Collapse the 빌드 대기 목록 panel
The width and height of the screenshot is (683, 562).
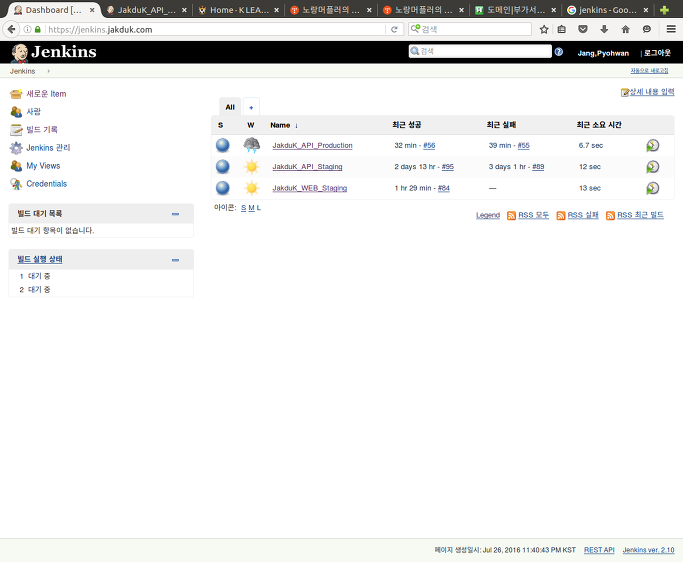(x=175, y=214)
